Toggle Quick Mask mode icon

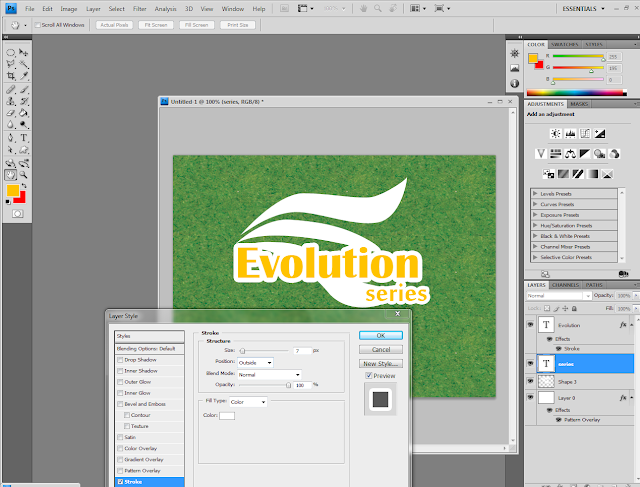point(18,213)
